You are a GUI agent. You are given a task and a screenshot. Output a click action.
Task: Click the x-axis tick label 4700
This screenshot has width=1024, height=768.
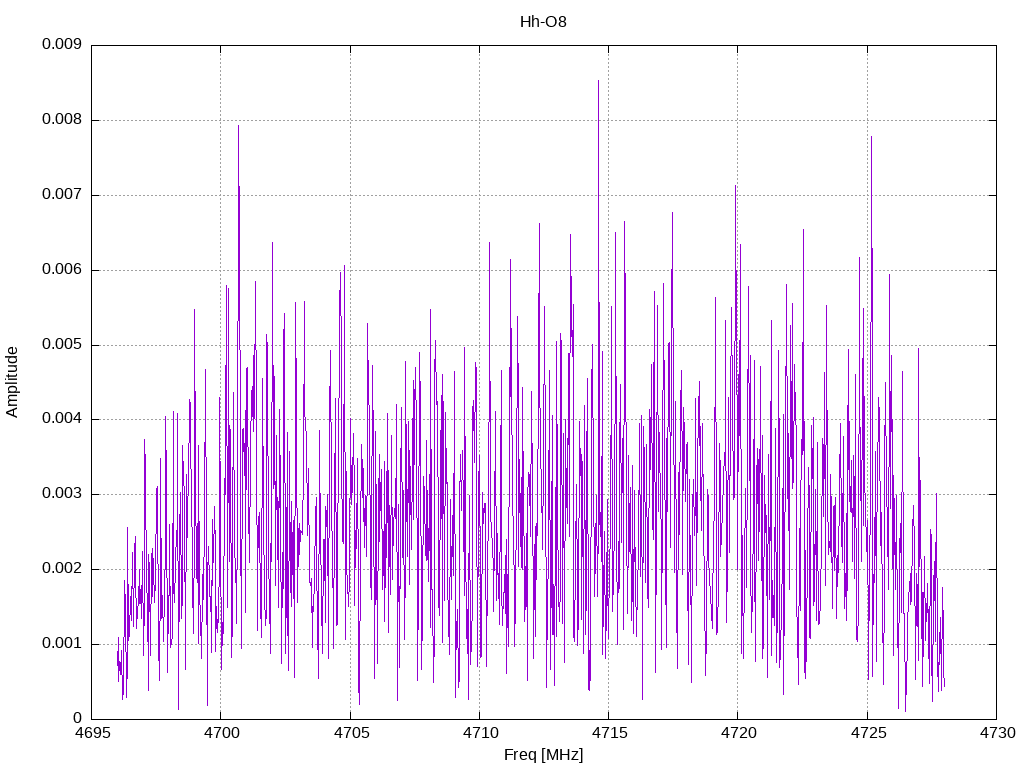221,733
